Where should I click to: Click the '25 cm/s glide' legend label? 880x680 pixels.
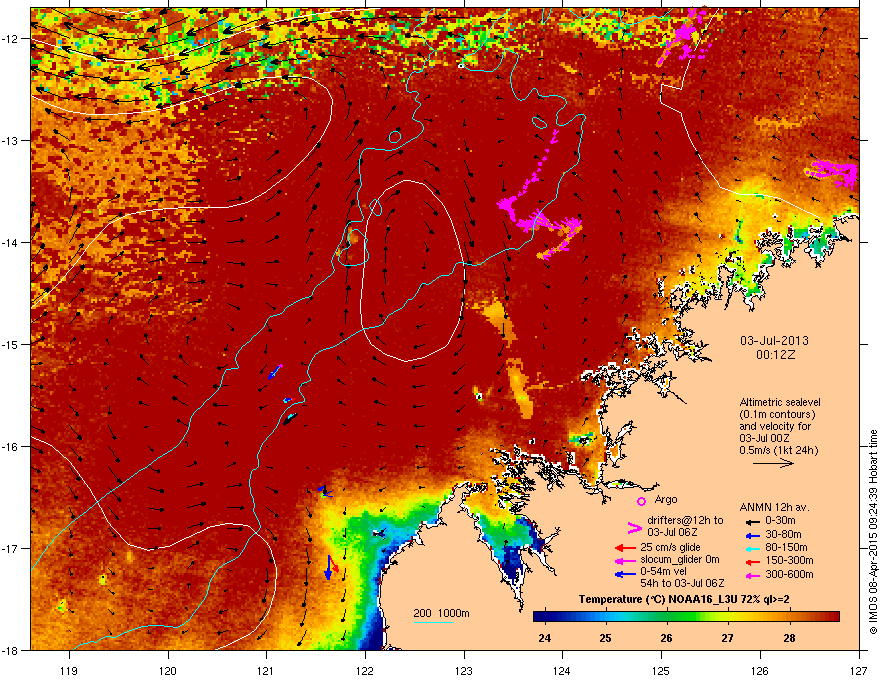click(x=671, y=547)
